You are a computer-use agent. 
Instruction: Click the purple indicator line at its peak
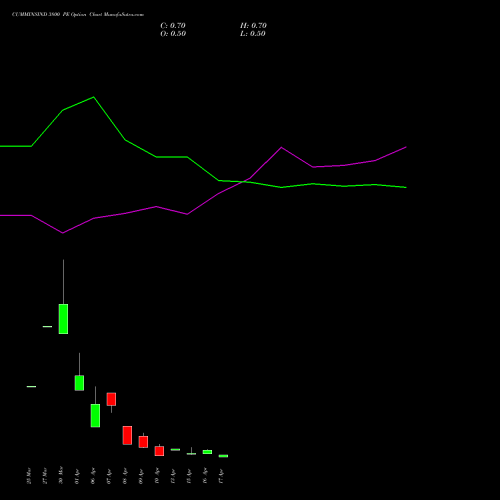[x=281, y=147]
